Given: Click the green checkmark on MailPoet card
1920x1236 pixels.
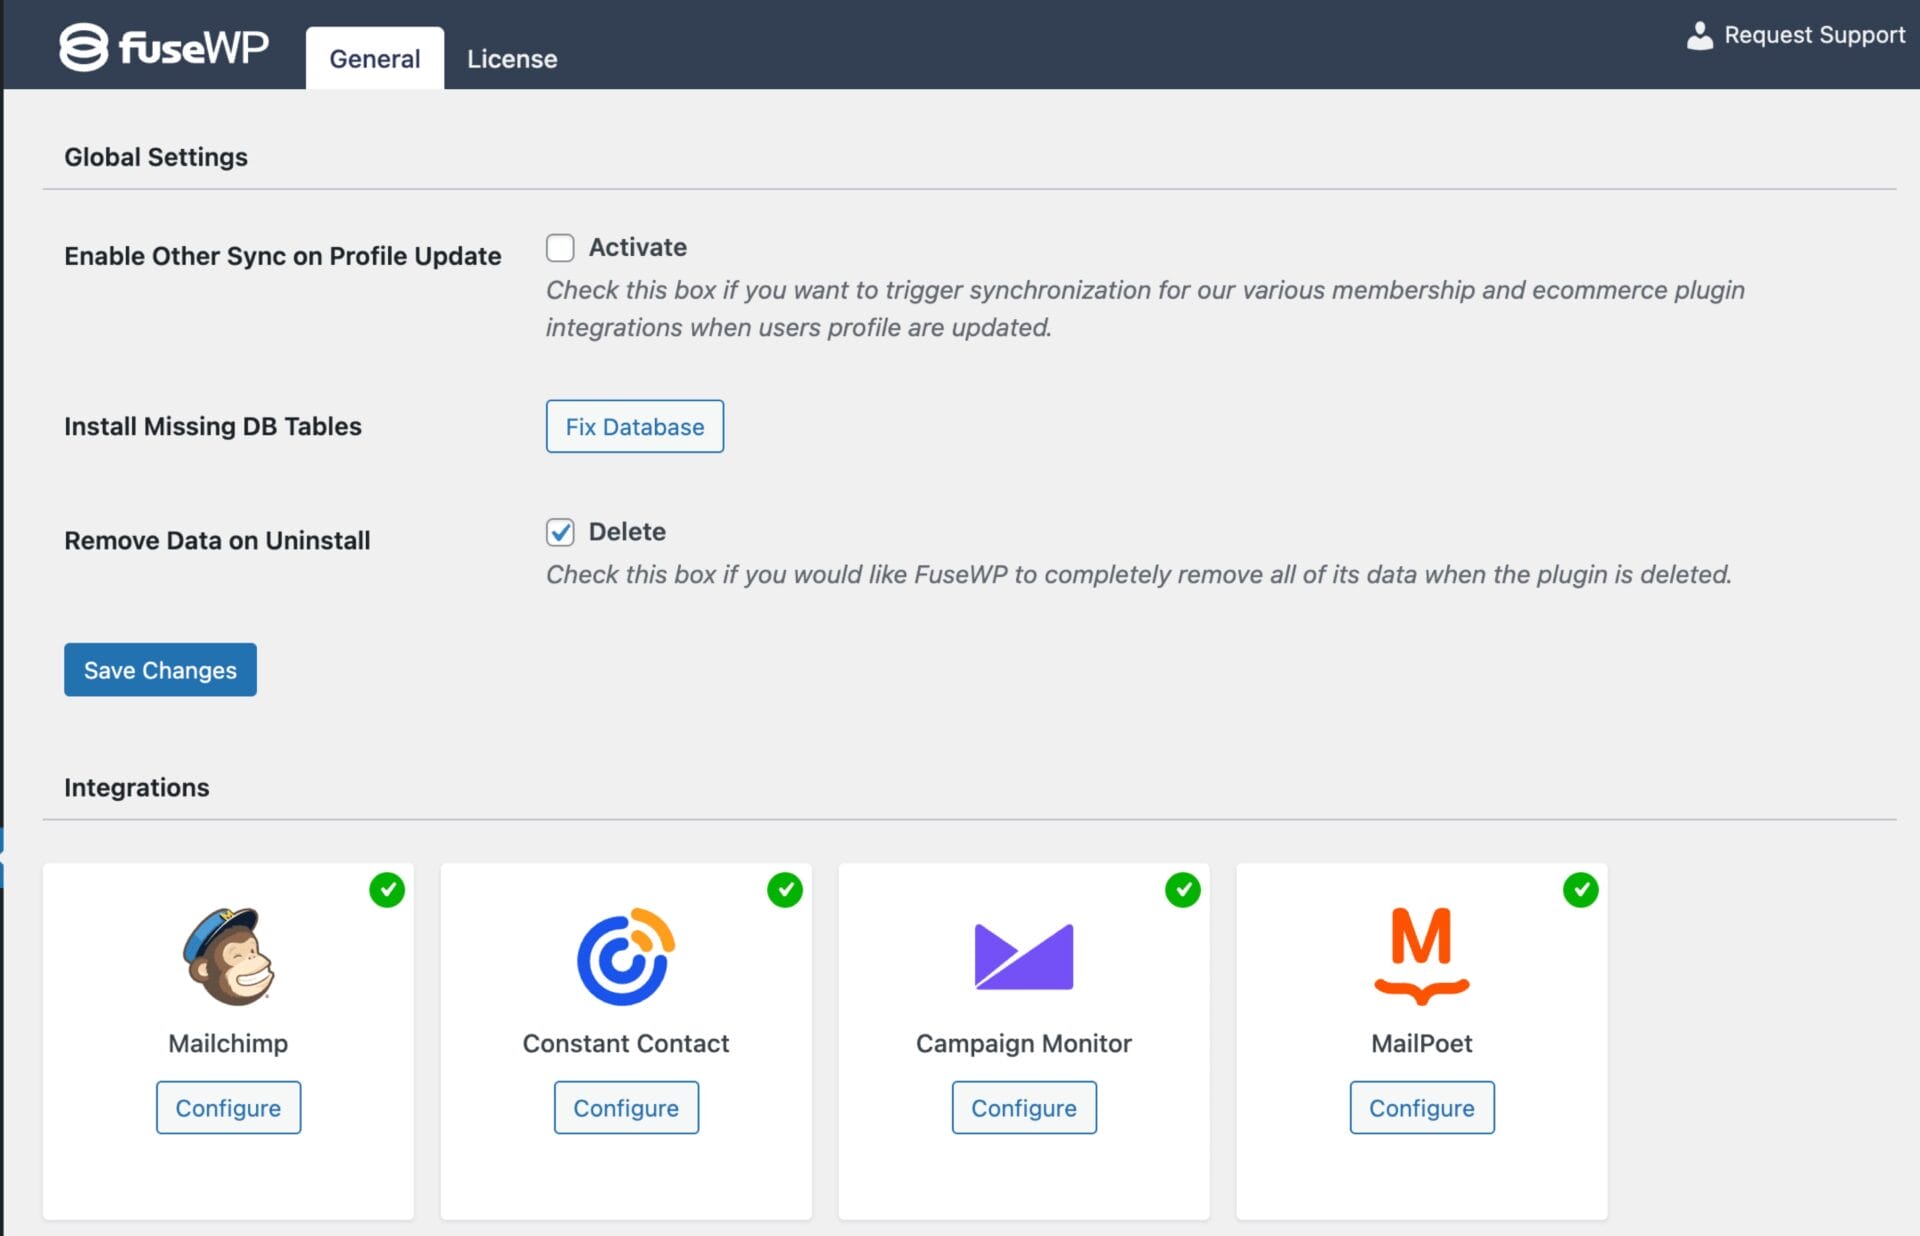Looking at the screenshot, I should coord(1581,889).
